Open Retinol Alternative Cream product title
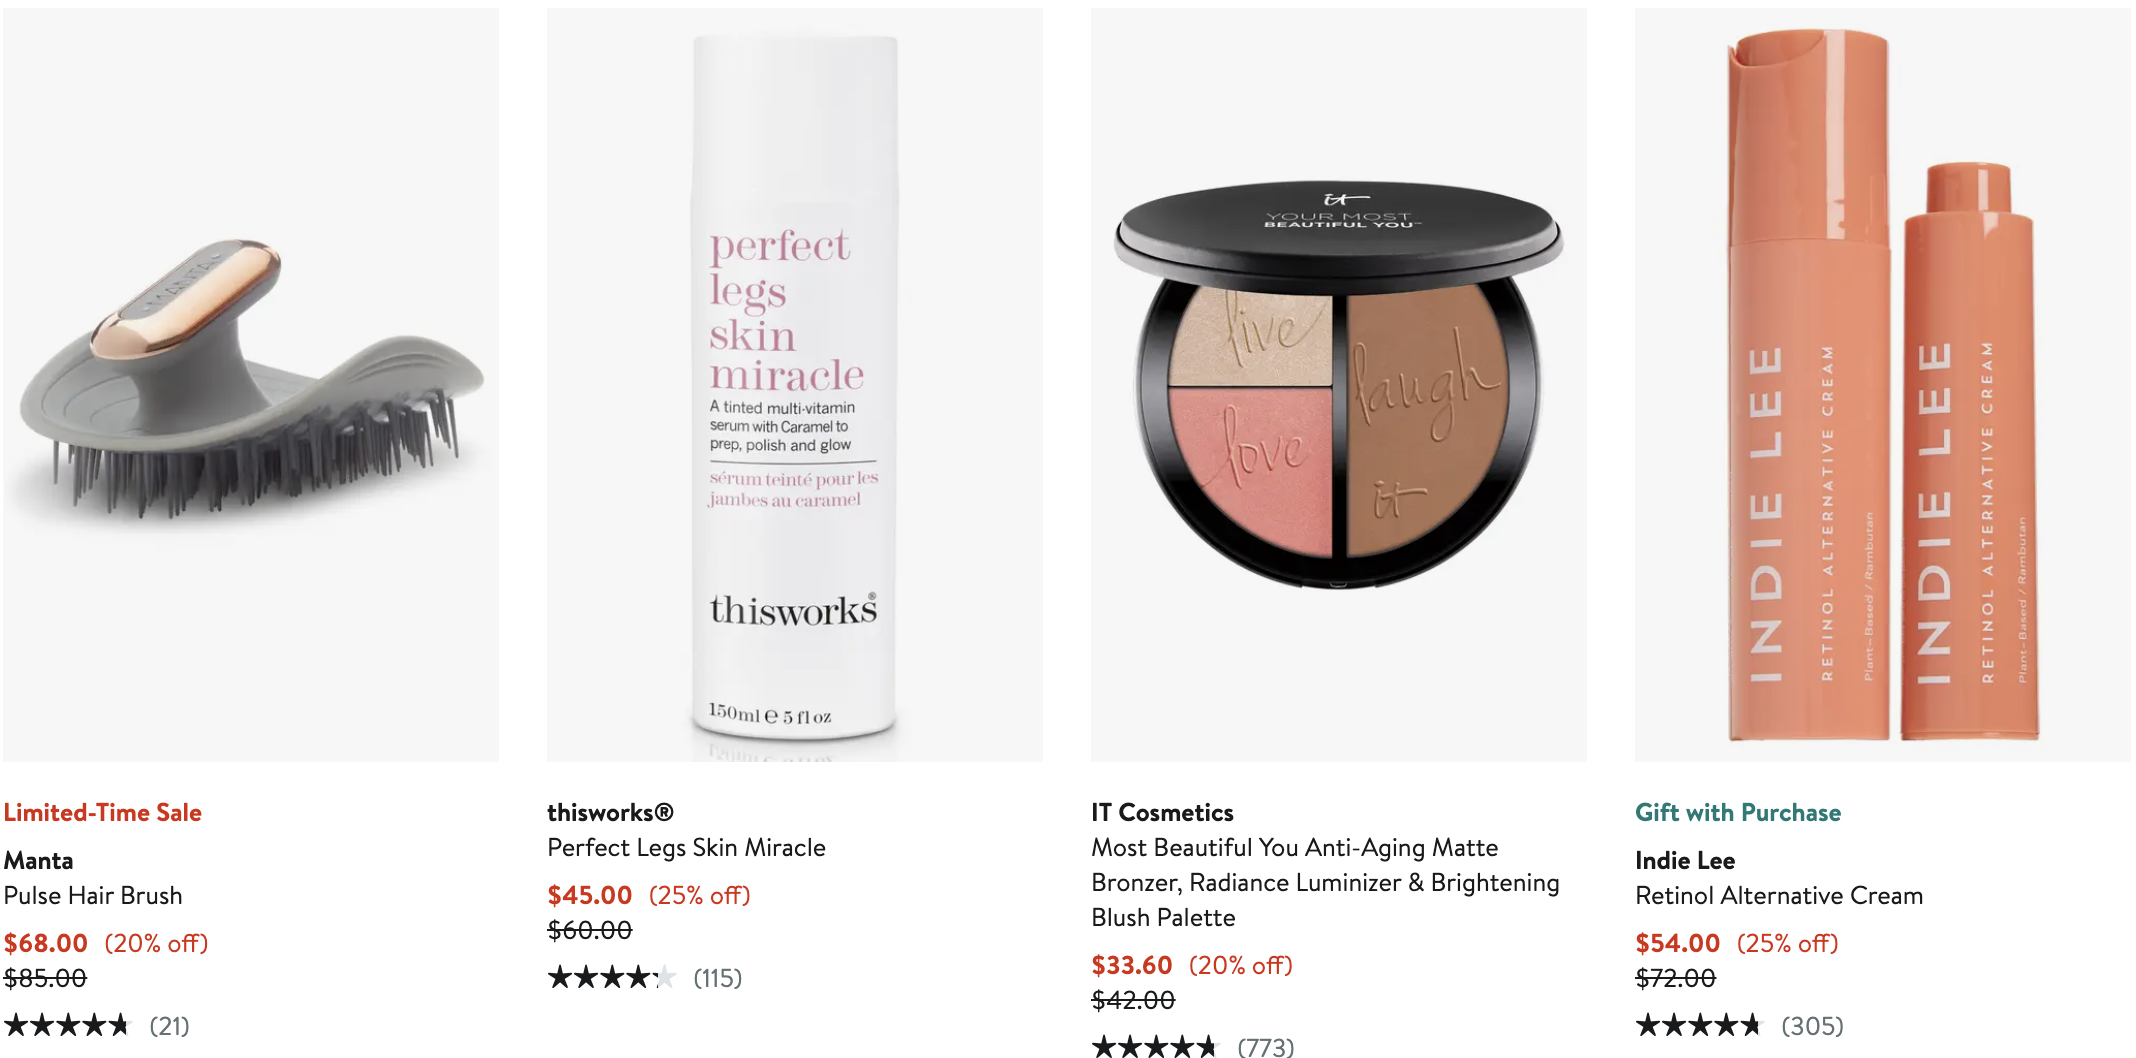 pos(1779,896)
